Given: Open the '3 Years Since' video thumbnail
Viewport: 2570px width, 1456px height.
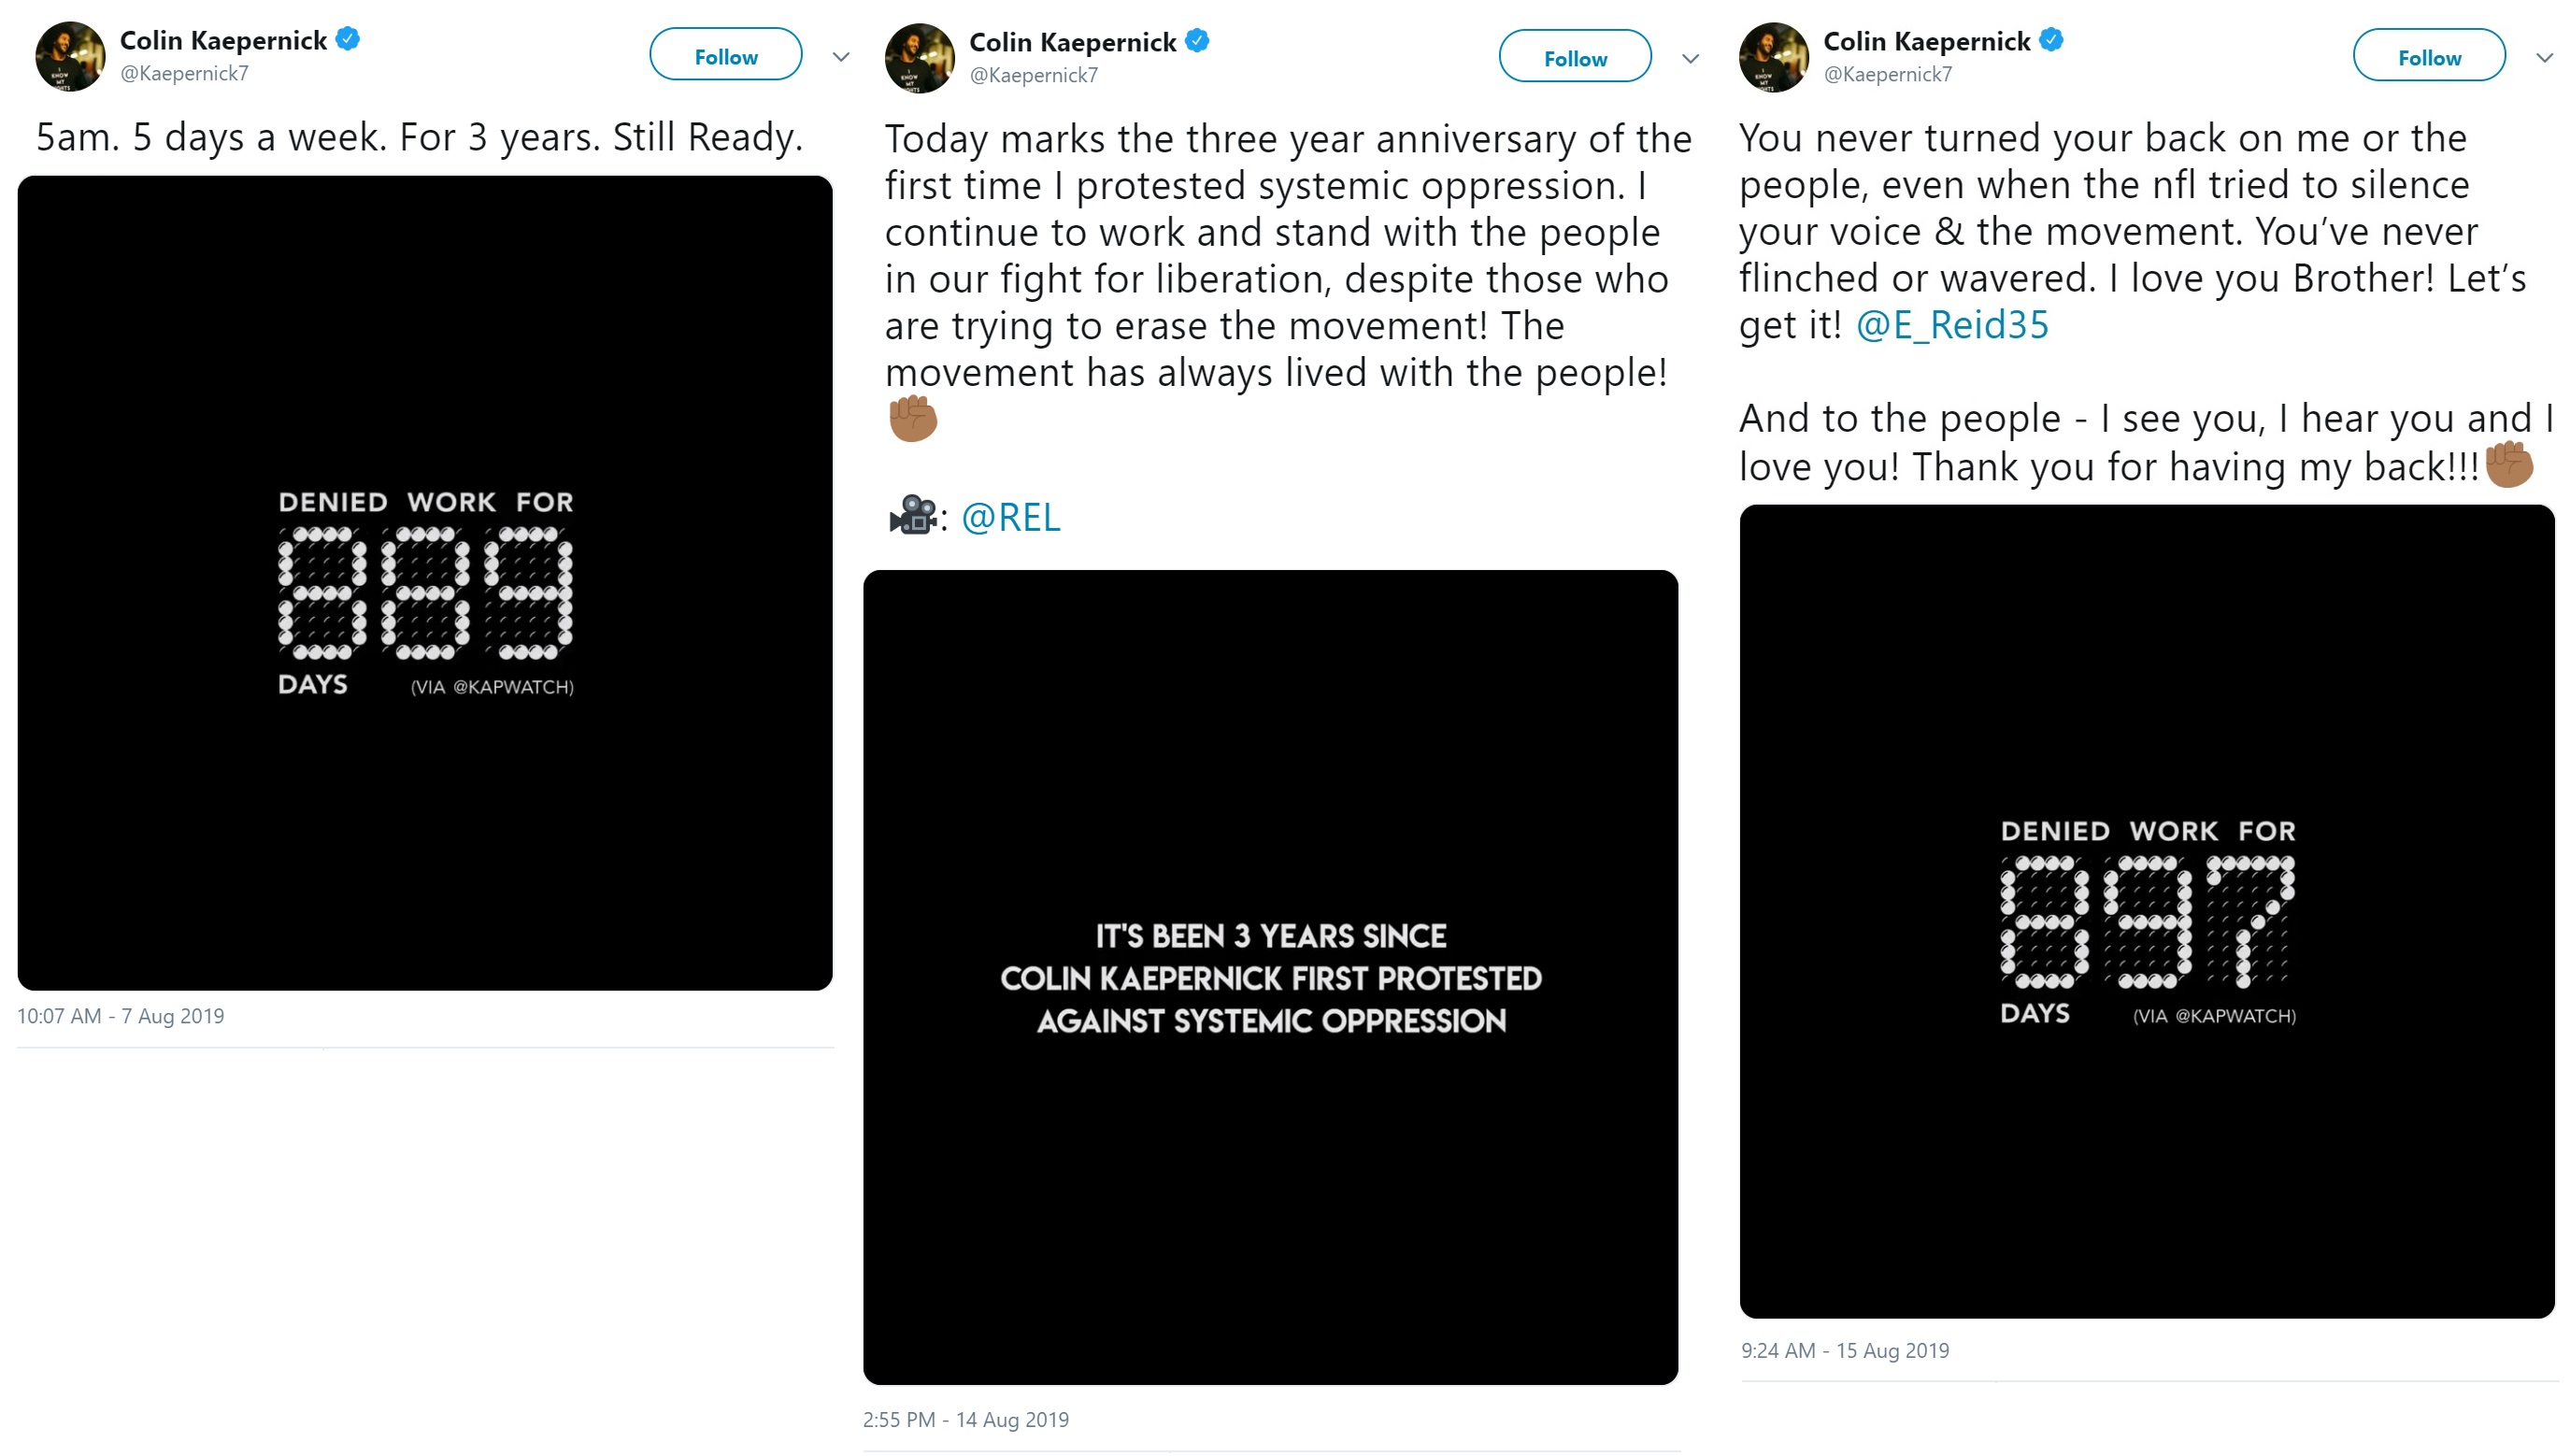Looking at the screenshot, I should [1270, 977].
